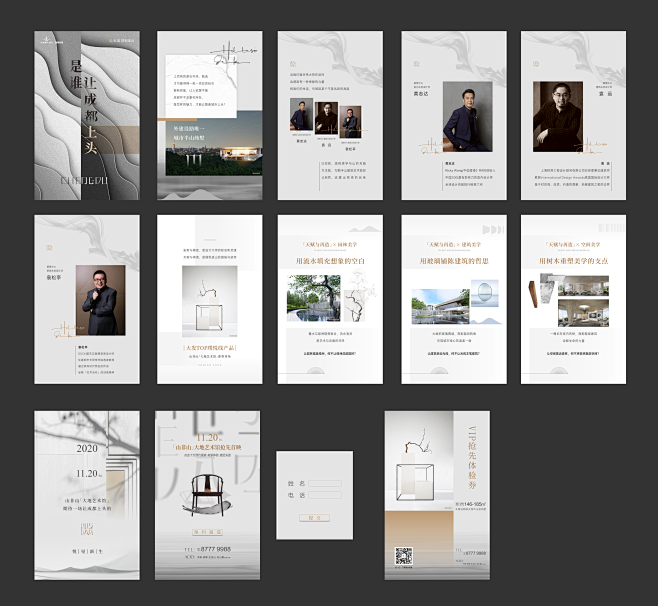Click the 电话 phone input field
This screenshot has width=658, height=606.
point(325,495)
